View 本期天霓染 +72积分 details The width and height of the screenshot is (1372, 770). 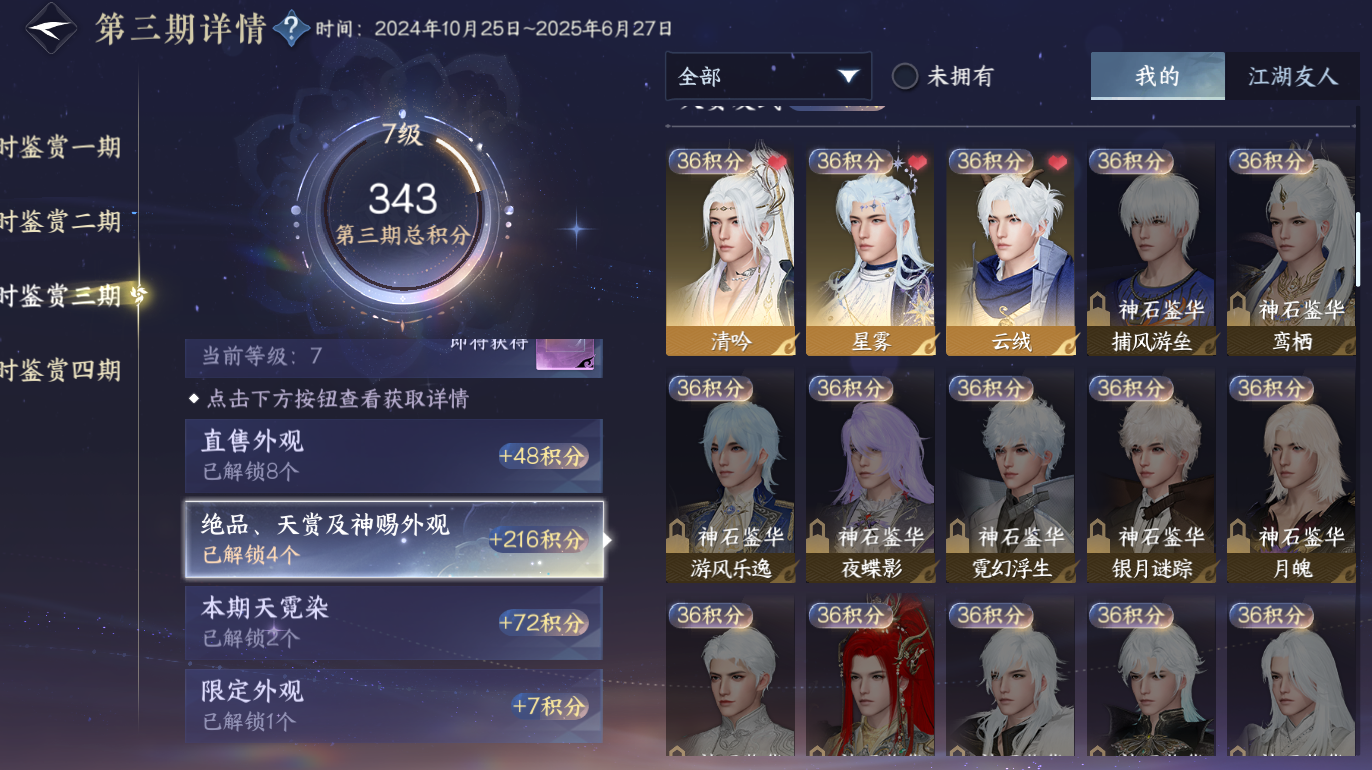click(394, 622)
